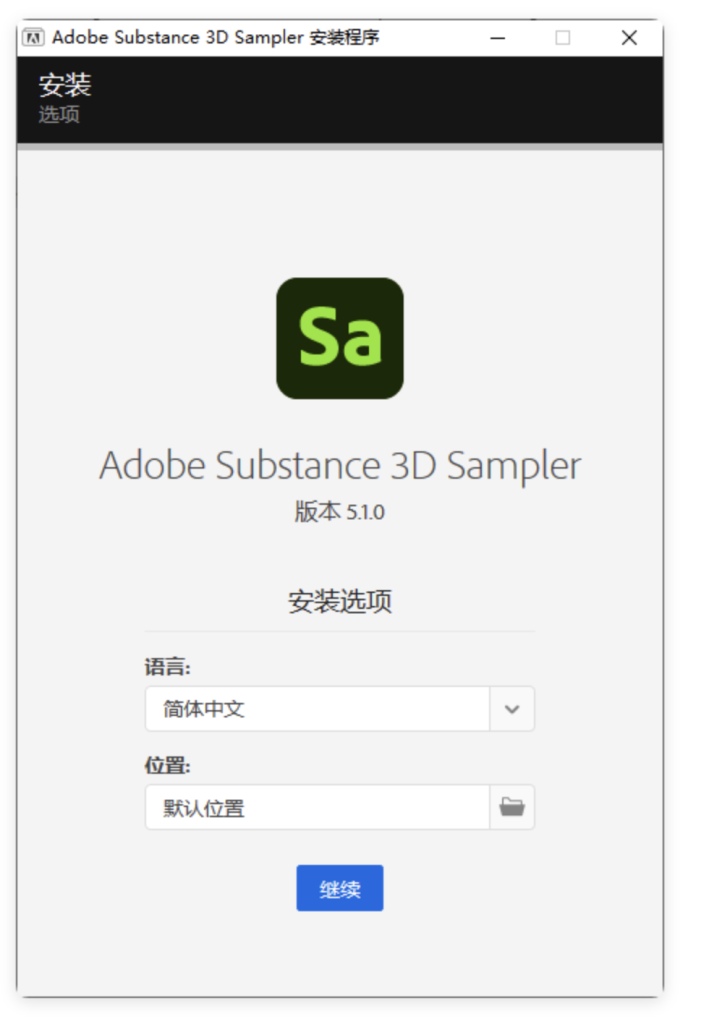Minimize the installer window
The width and height of the screenshot is (709, 1024).
(498, 38)
